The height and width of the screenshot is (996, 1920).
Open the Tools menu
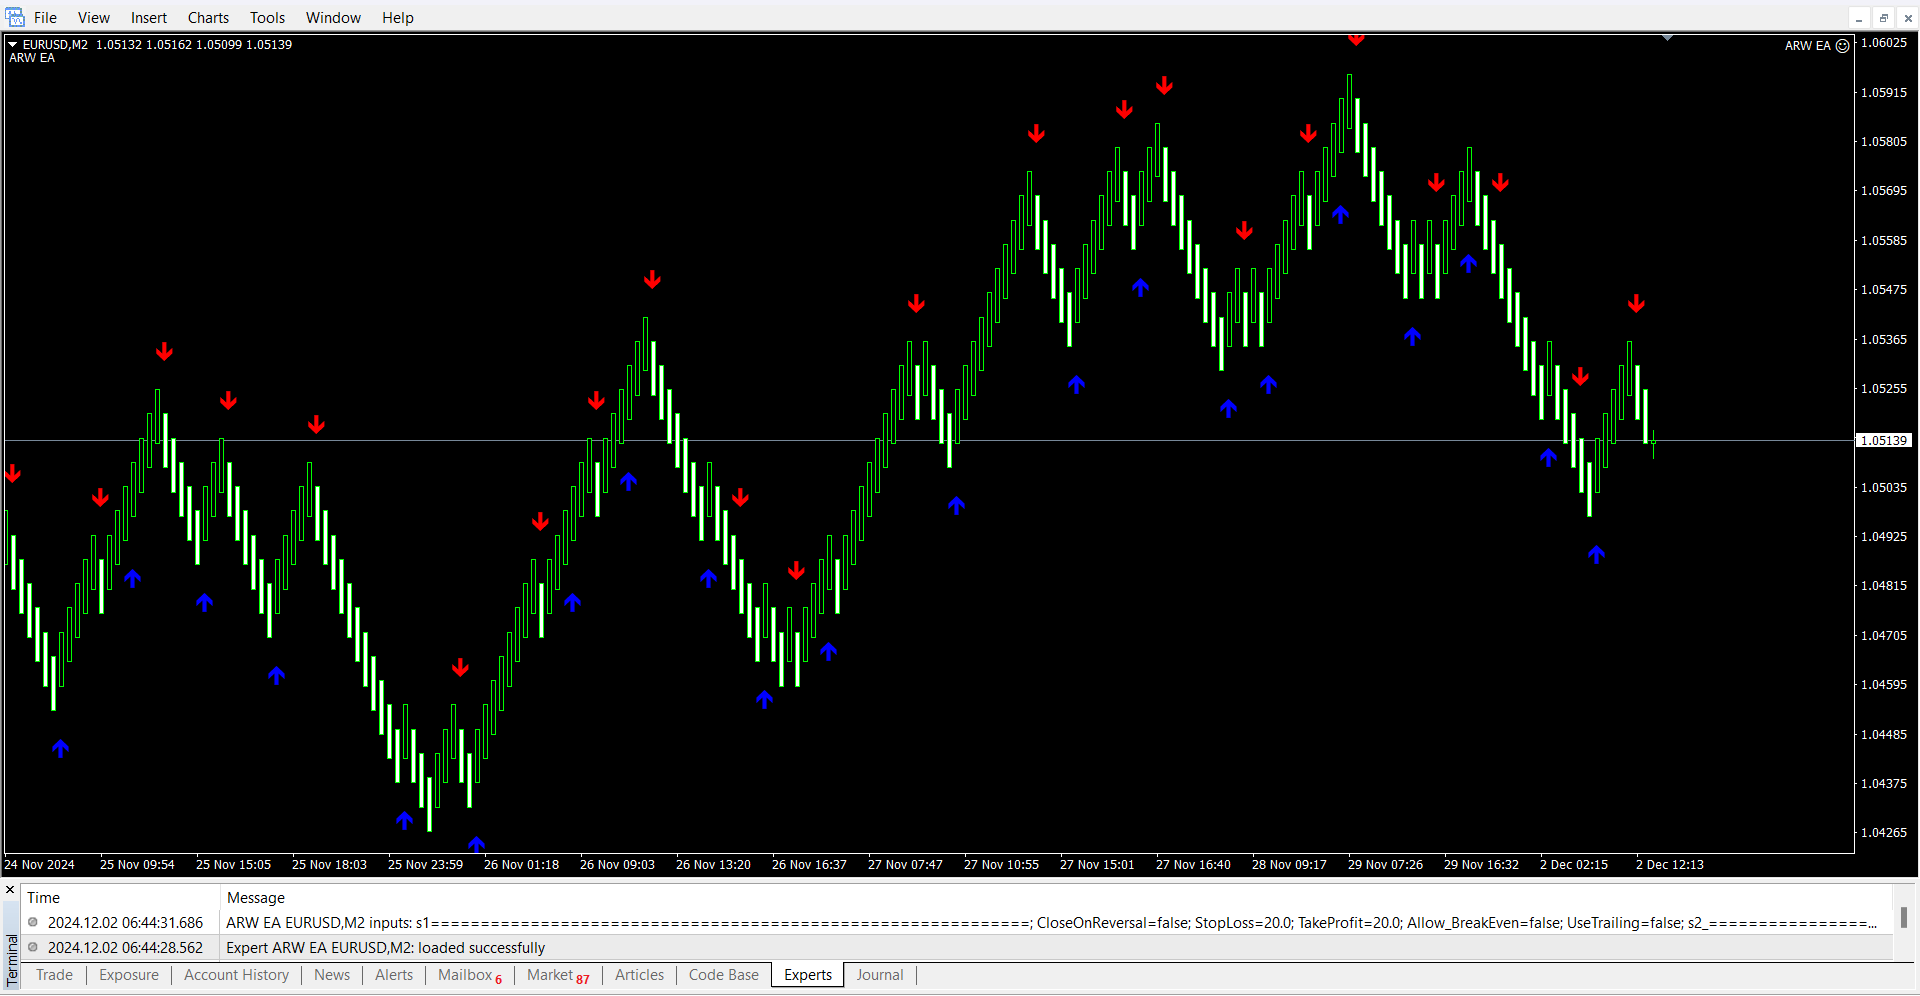(267, 18)
